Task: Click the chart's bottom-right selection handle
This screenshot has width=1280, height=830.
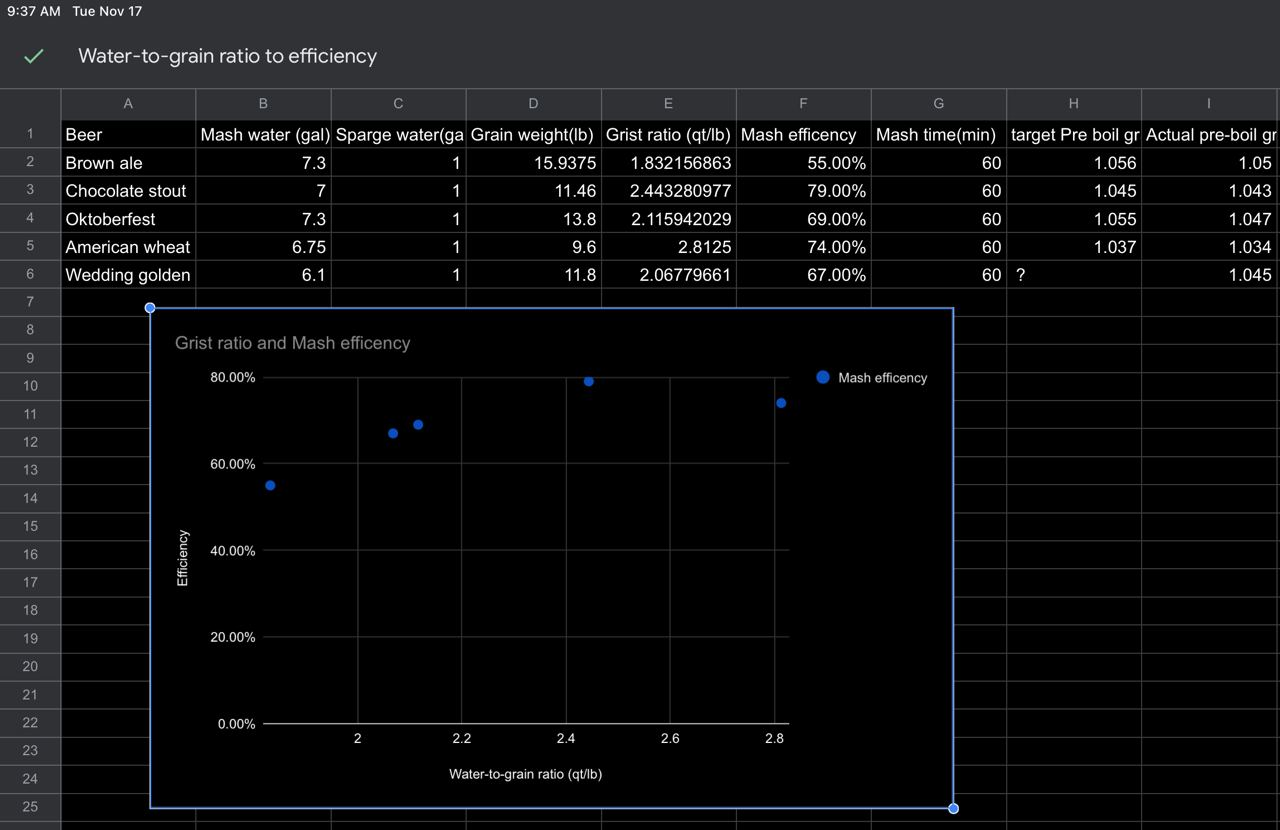Action: [x=953, y=808]
